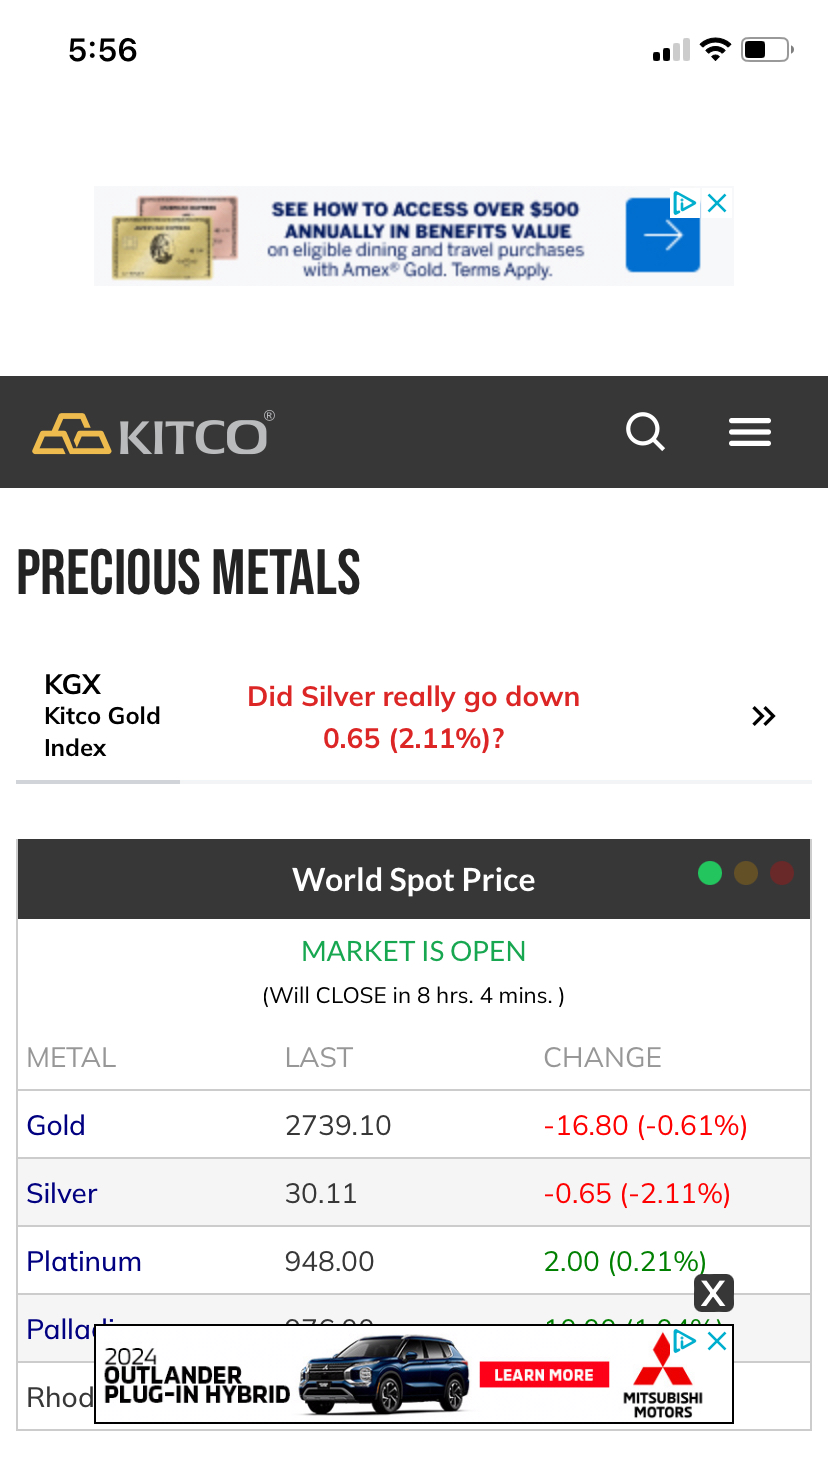Dismiss the Mitsubishi ad with black X

pyautogui.click(x=713, y=1293)
